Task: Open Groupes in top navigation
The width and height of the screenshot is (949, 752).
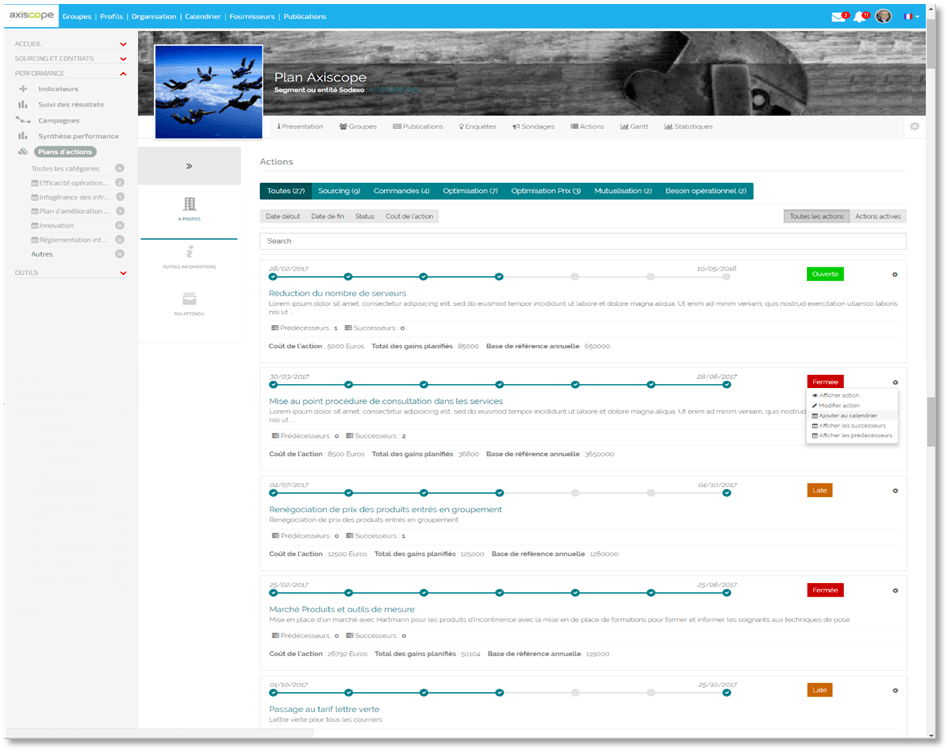Action: point(77,16)
